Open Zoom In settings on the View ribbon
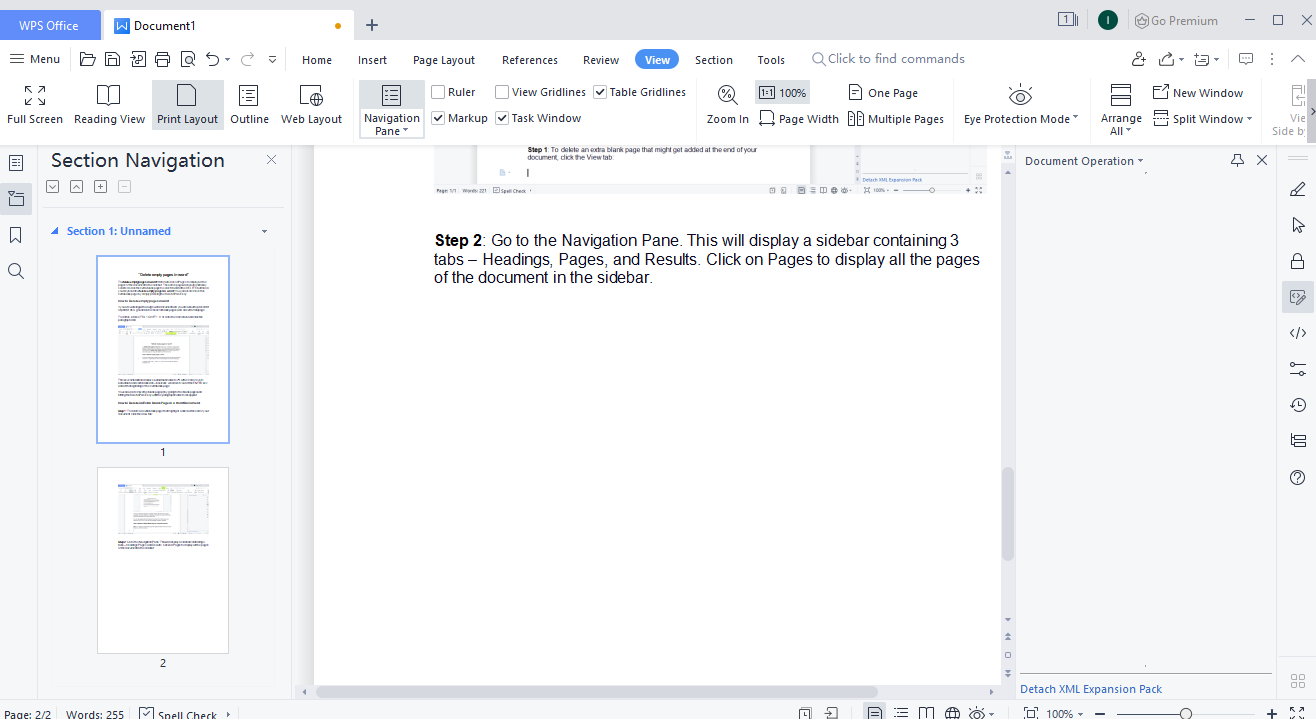The image size is (1316, 719). tap(727, 104)
